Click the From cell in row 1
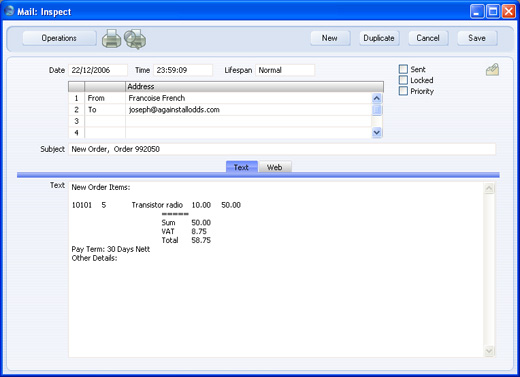 point(105,98)
